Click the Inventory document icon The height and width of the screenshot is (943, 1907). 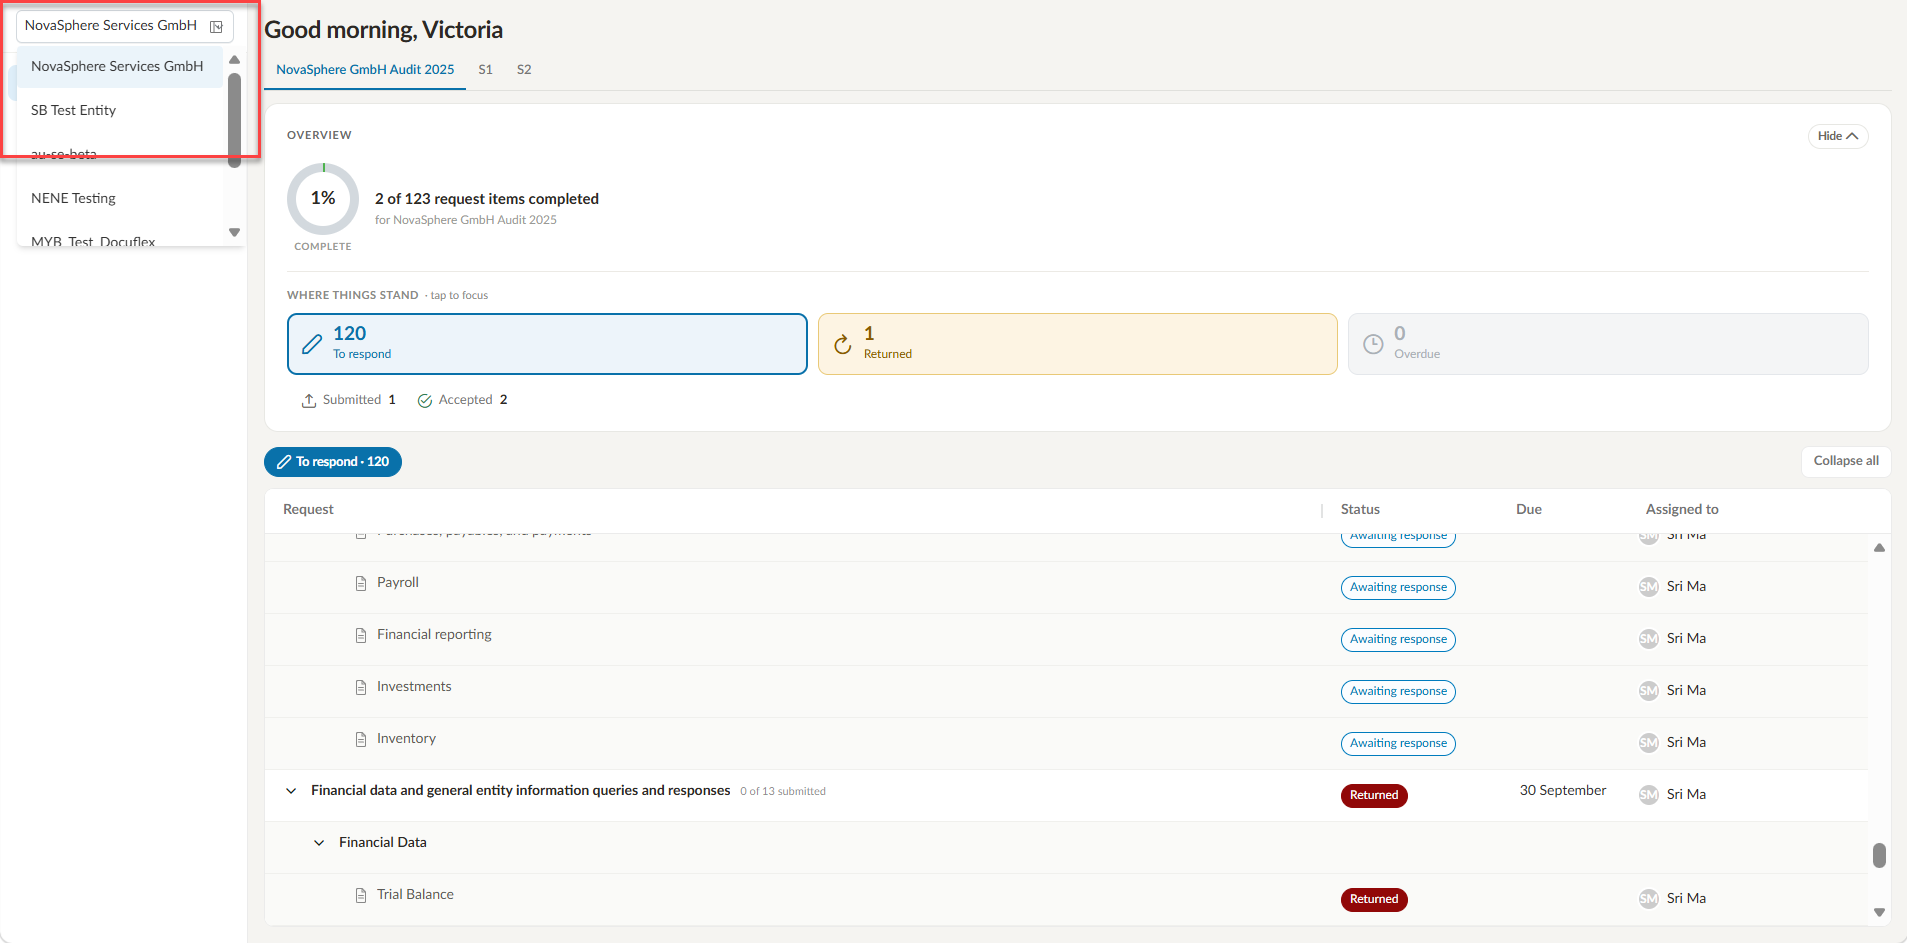[x=361, y=739]
